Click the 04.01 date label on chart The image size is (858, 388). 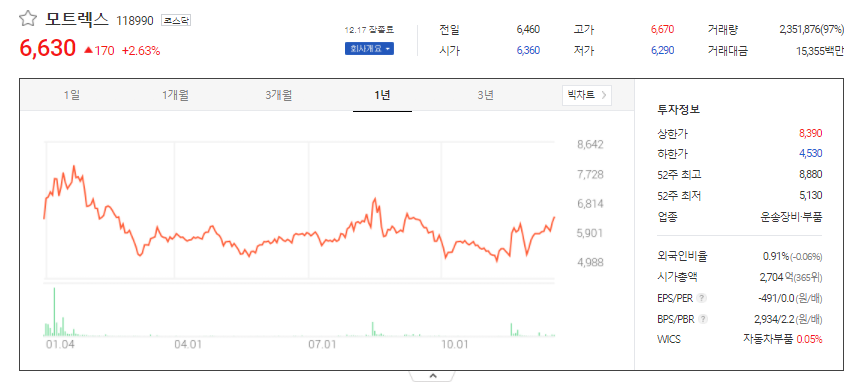[x=188, y=345]
